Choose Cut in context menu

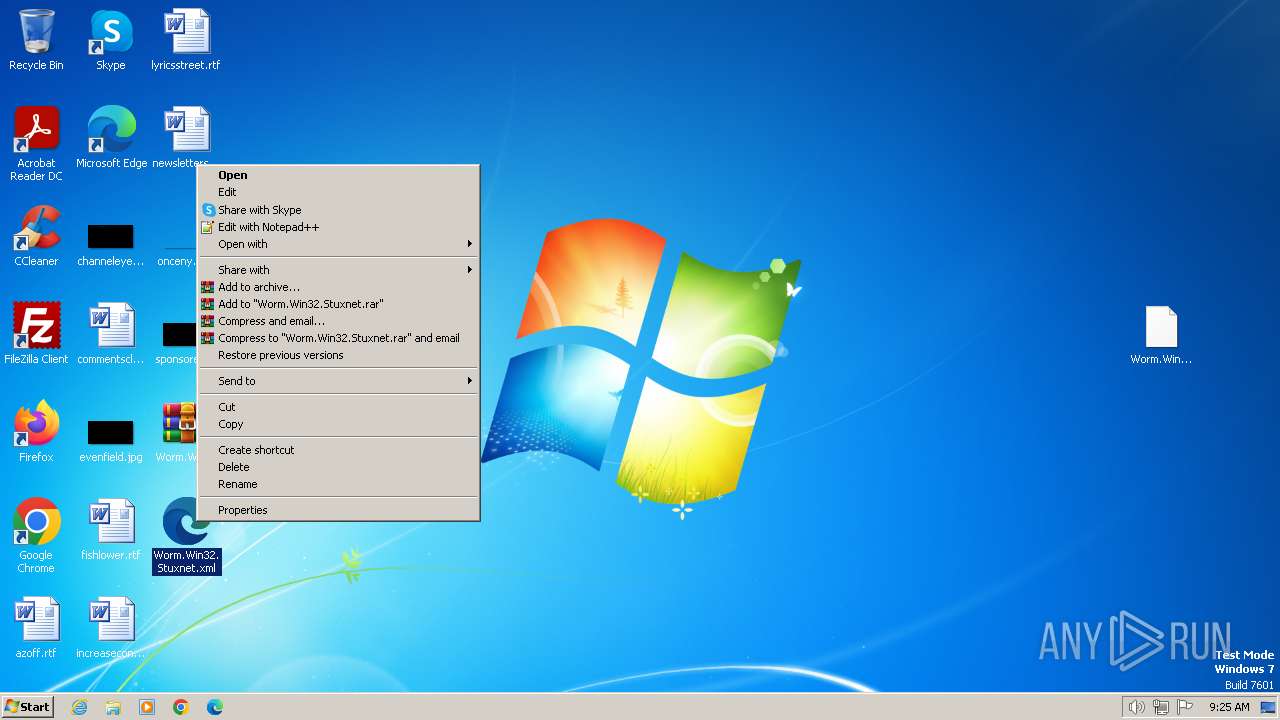(339, 407)
